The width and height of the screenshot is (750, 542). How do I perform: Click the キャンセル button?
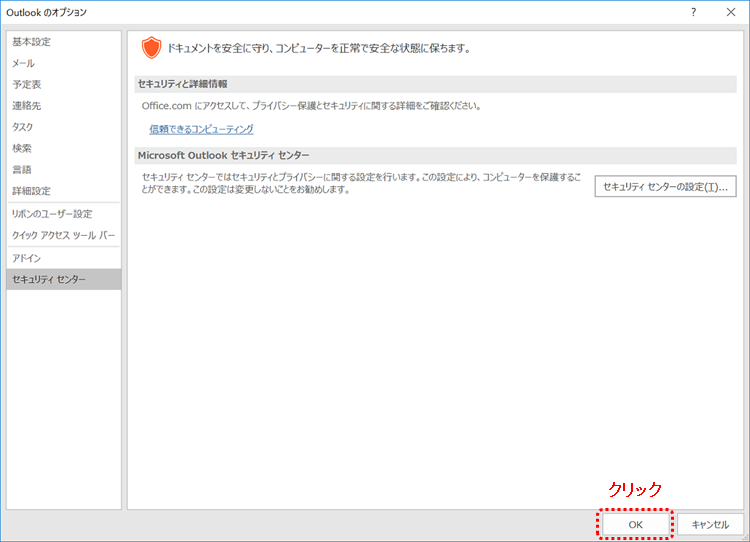click(710, 525)
